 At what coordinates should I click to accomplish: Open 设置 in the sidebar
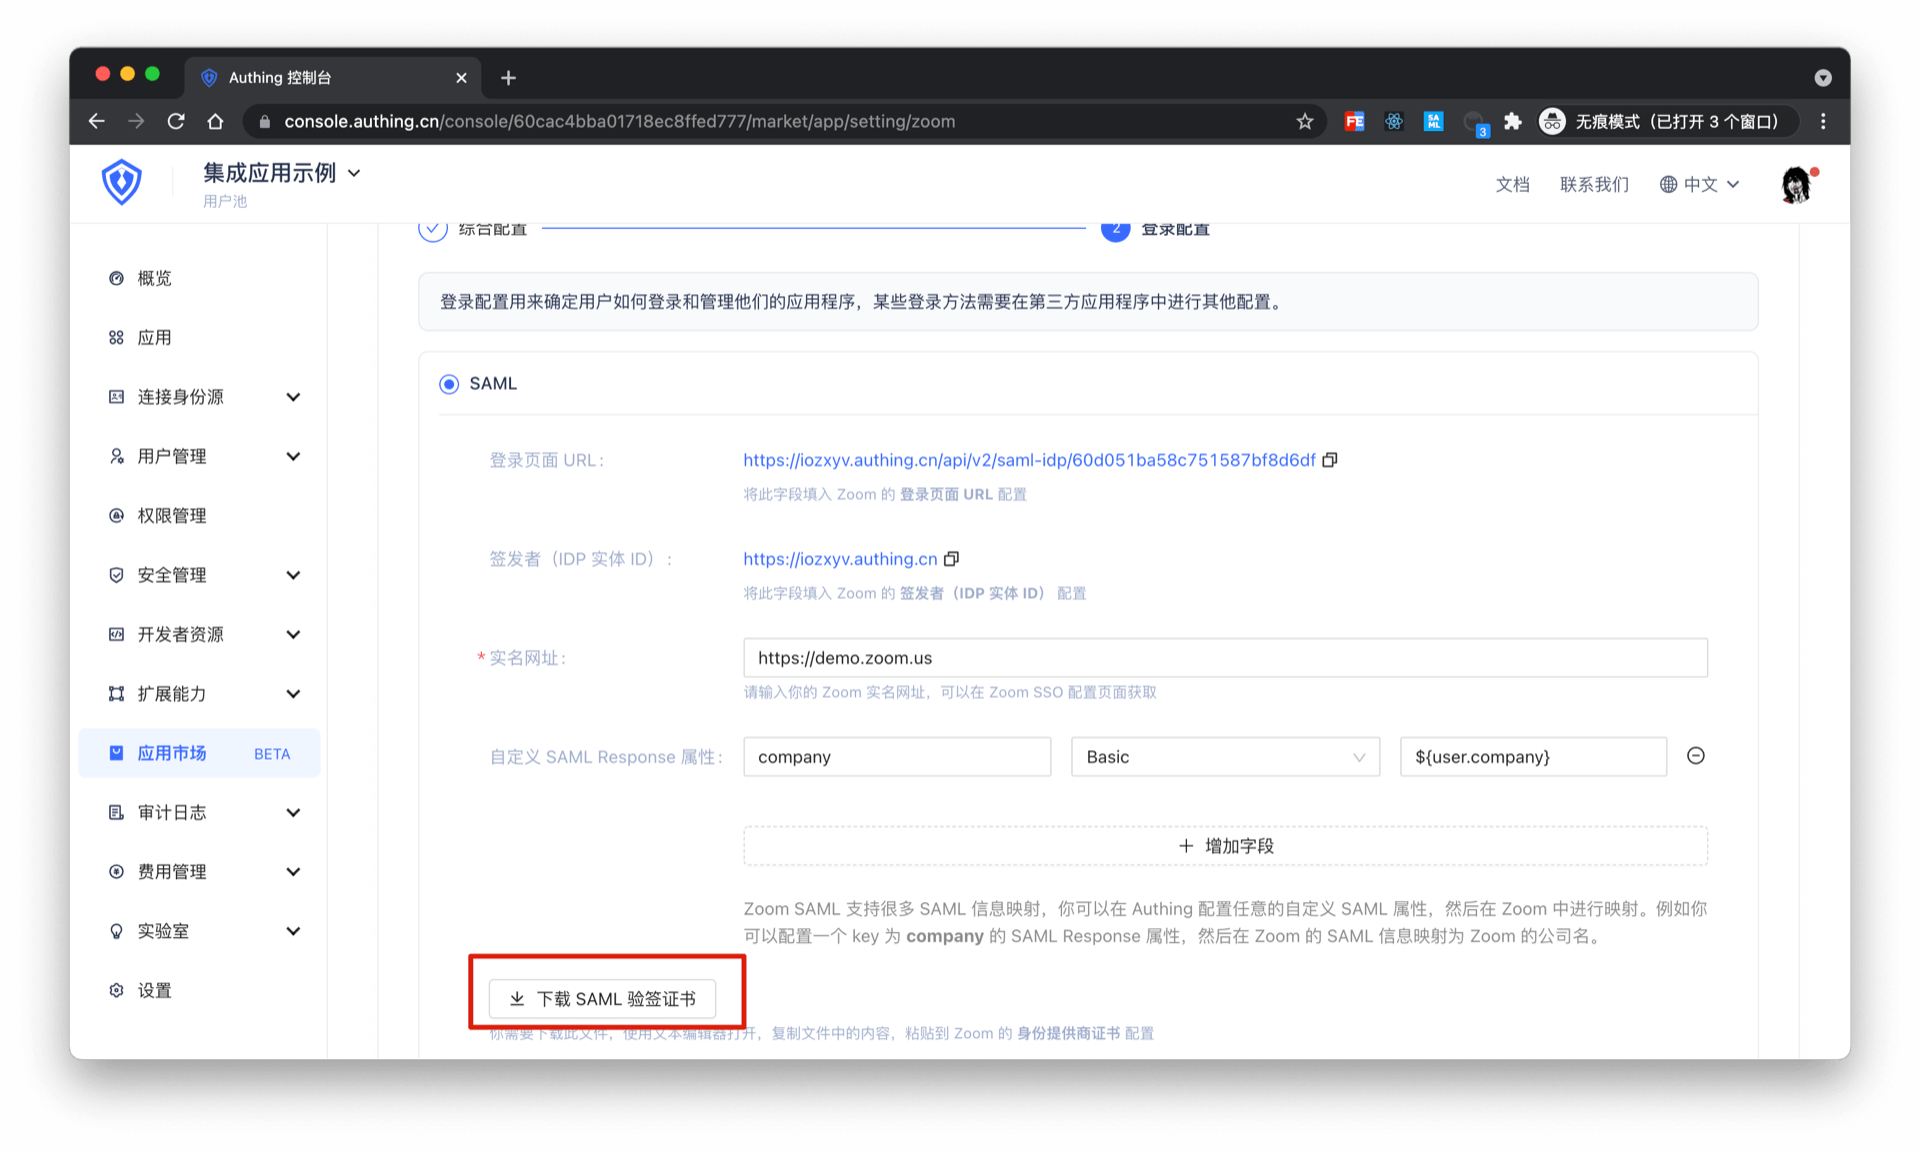tap(154, 990)
